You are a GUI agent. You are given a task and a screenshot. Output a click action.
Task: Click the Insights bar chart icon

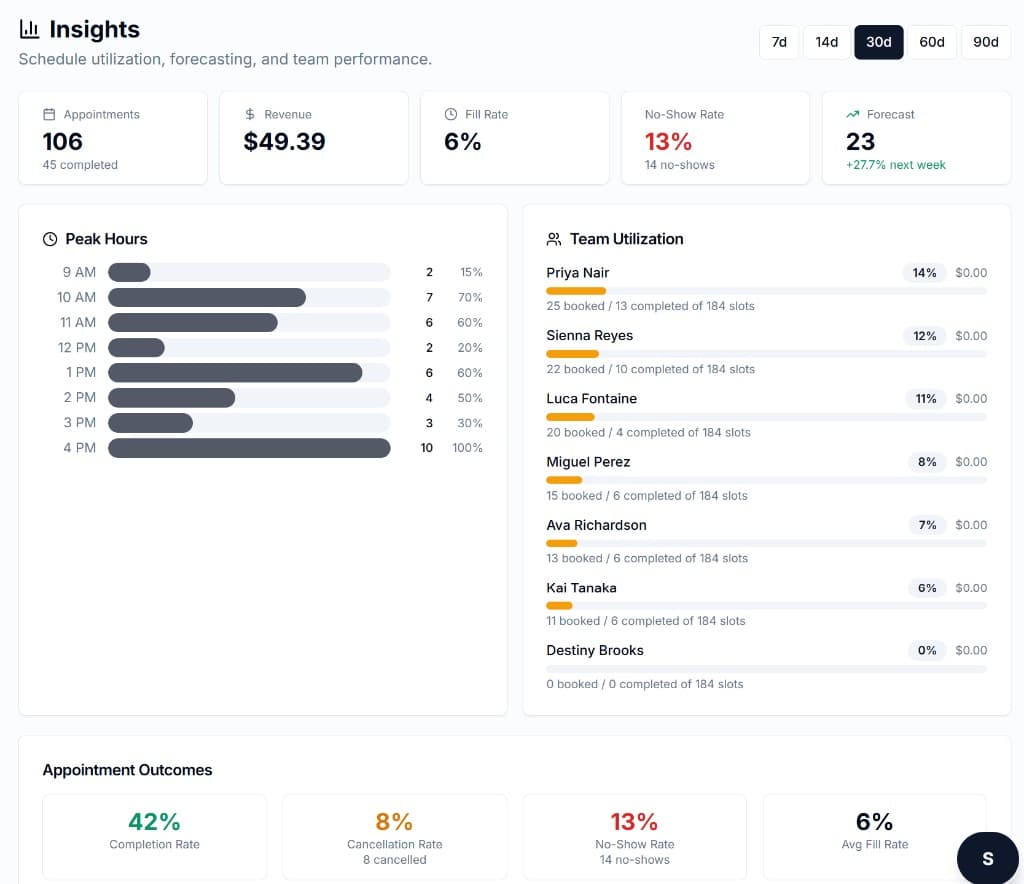pos(29,30)
